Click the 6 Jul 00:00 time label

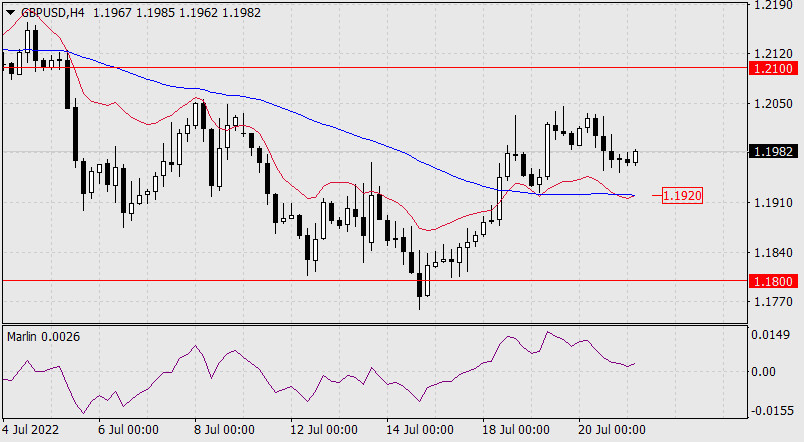tap(128, 430)
